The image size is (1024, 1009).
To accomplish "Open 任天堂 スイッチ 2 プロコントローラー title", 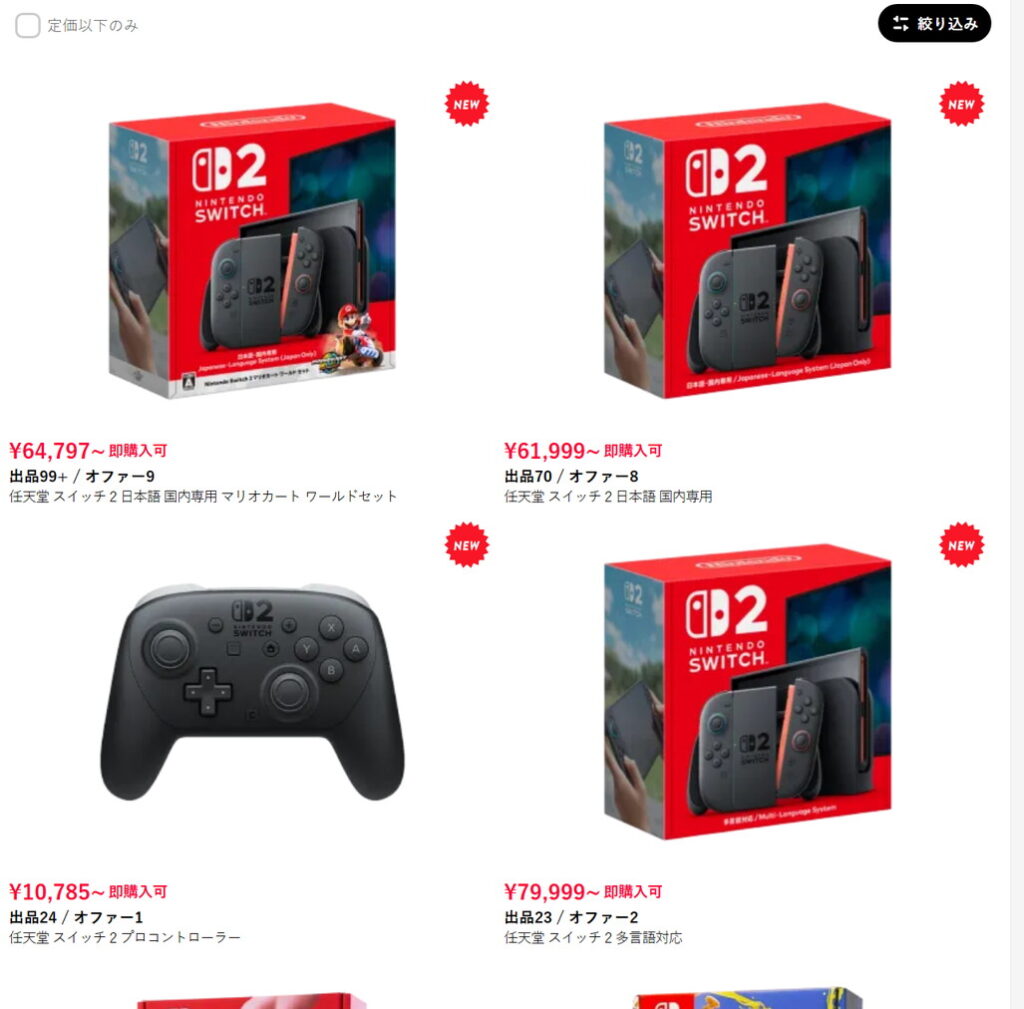I will (125, 937).
